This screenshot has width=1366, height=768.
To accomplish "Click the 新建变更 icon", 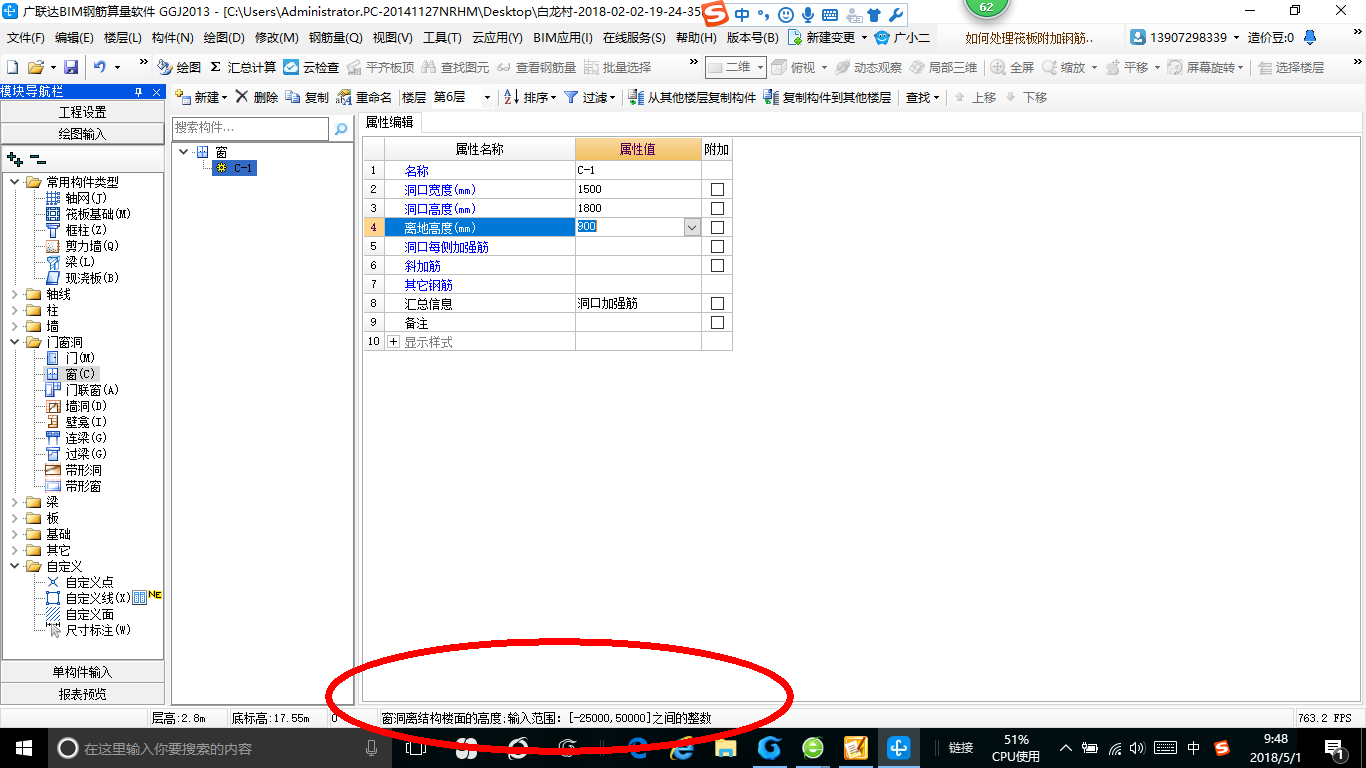I will tap(795, 37).
